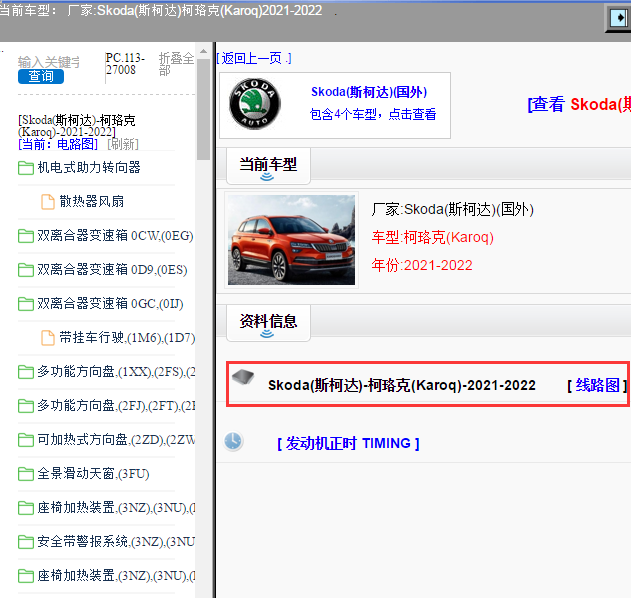Click the Skoda Auto logo image
This screenshot has height=598, width=631.
coord(255,104)
